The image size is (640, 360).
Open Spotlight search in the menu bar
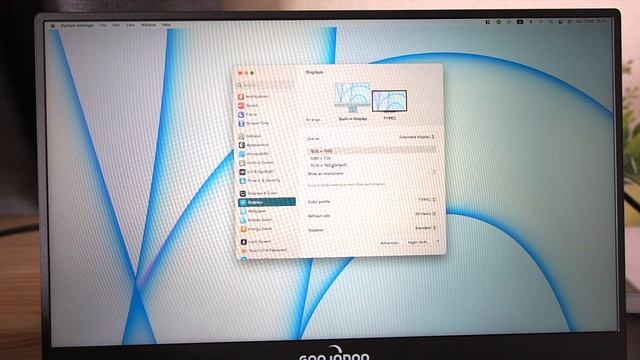pos(551,22)
